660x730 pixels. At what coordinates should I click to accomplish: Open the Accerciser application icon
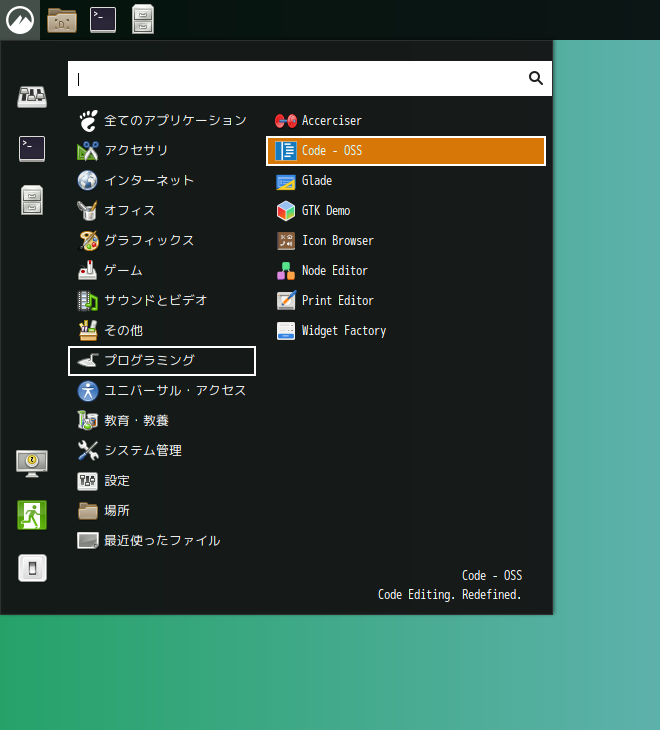[x=286, y=121]
